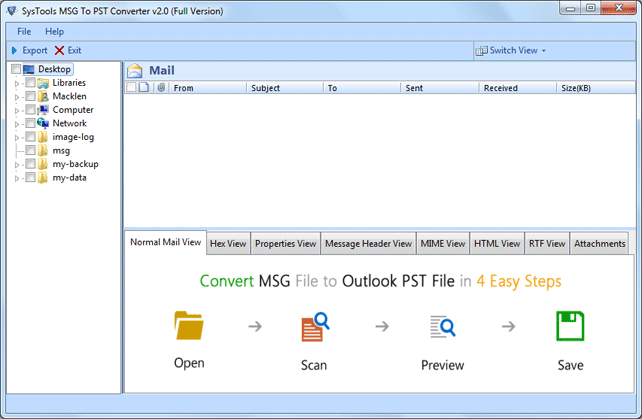This screenshot has width=642, height=419.
Task: Click the Computer icon in the tree
Action: click(43, 110)
